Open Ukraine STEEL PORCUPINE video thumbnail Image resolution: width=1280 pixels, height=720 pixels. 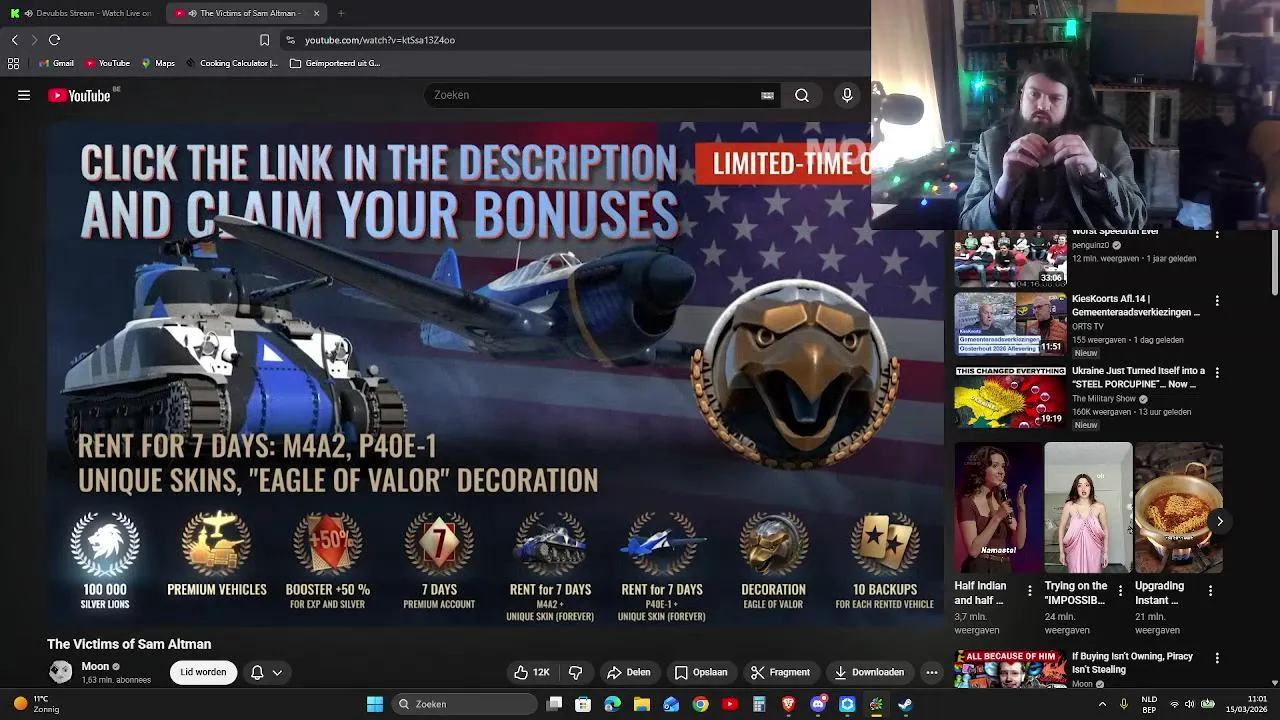click(x=1010, y=396)
